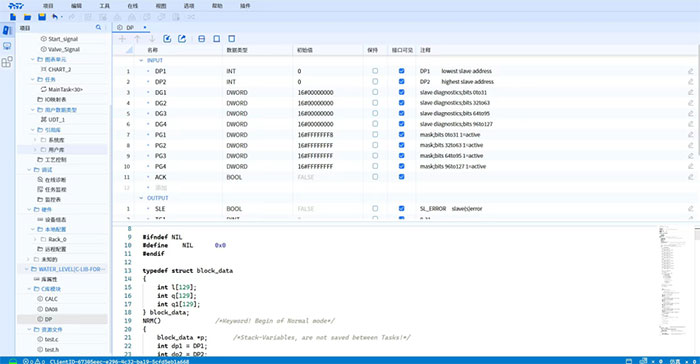Click the edit icon at end of PG4 row
The width and height of the screenshot is (700, 364).
(x=691, y=166)
